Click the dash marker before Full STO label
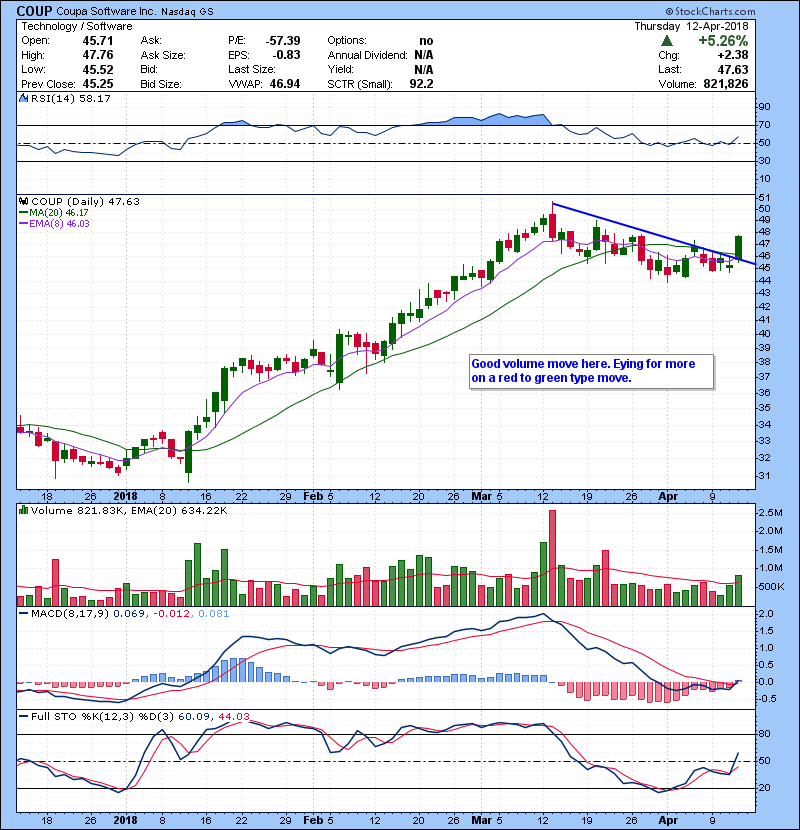 pos(23,717)
